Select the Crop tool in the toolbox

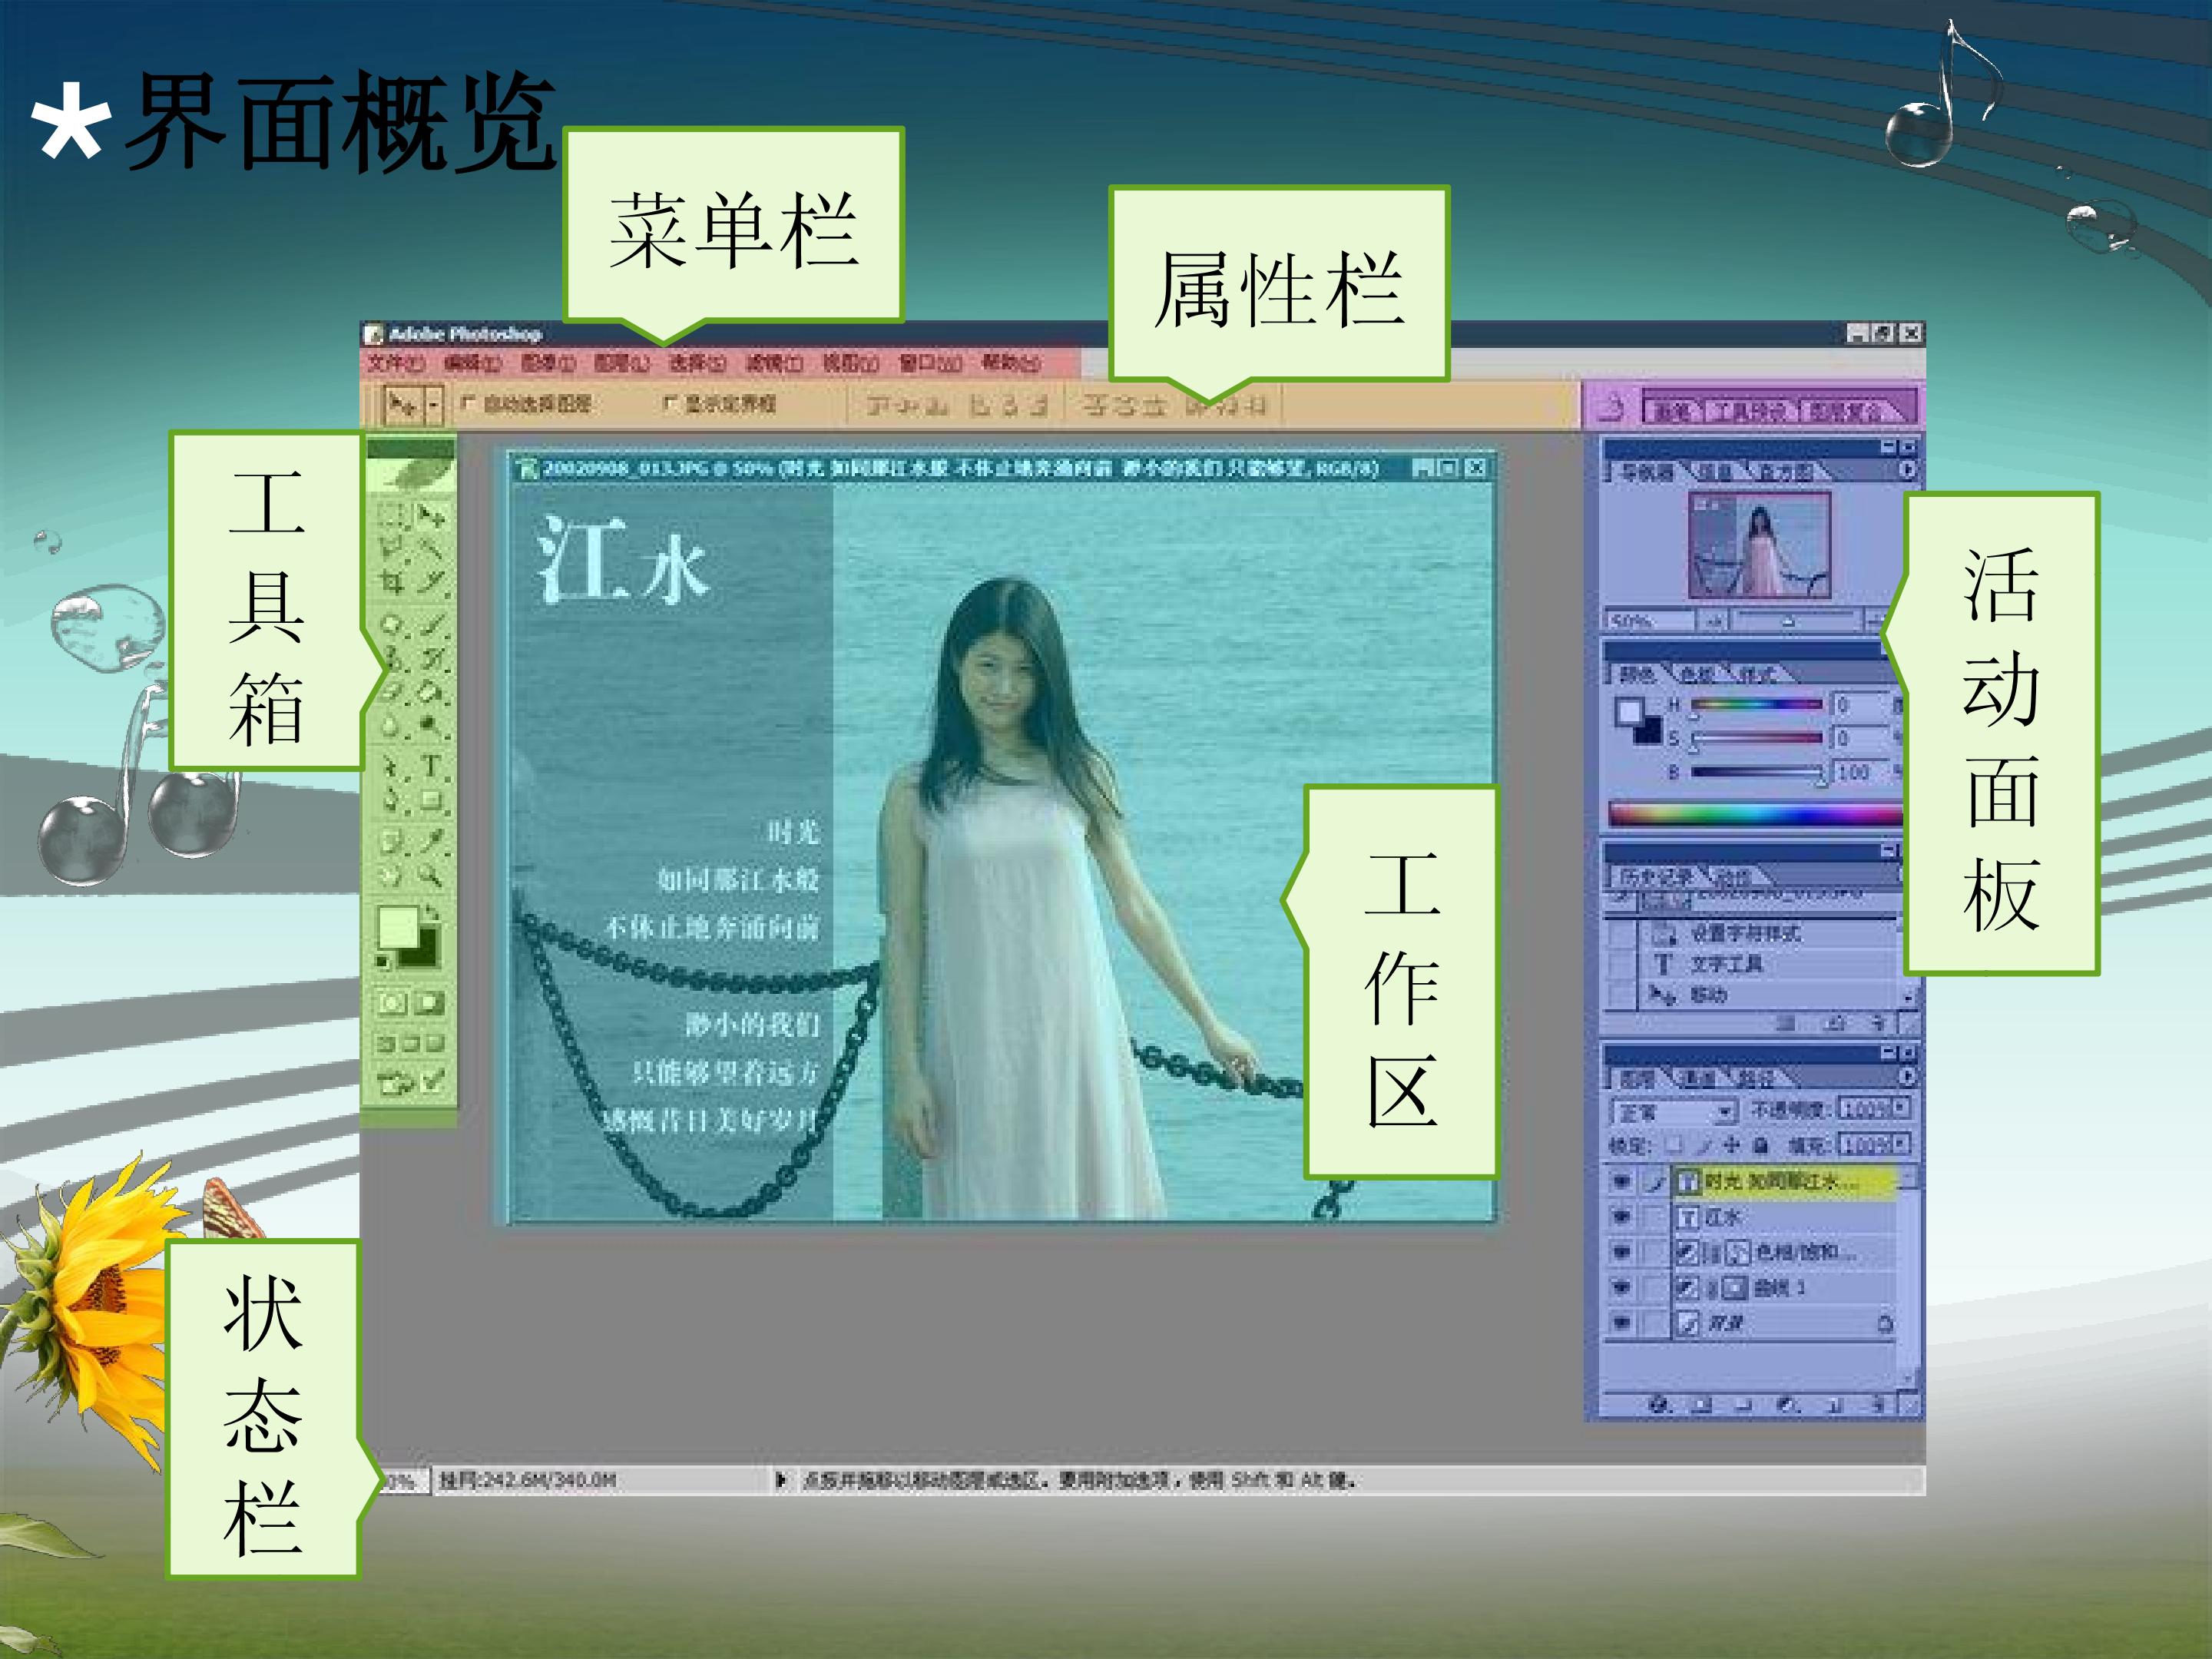click(392, 582)
